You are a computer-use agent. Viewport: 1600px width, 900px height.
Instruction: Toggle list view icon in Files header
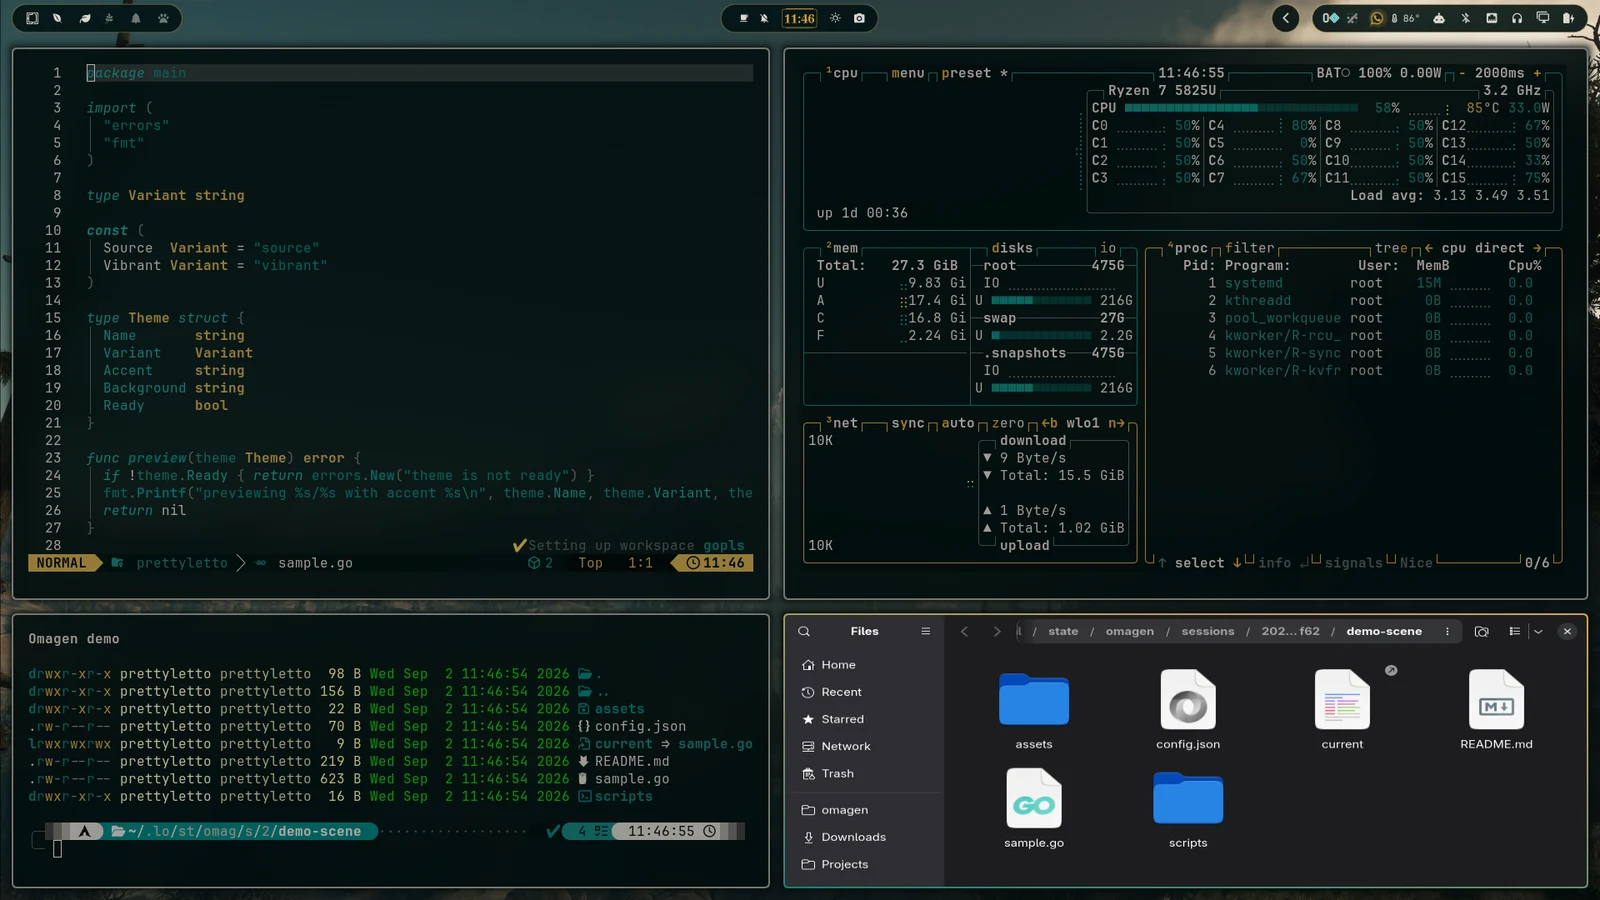1514,631
